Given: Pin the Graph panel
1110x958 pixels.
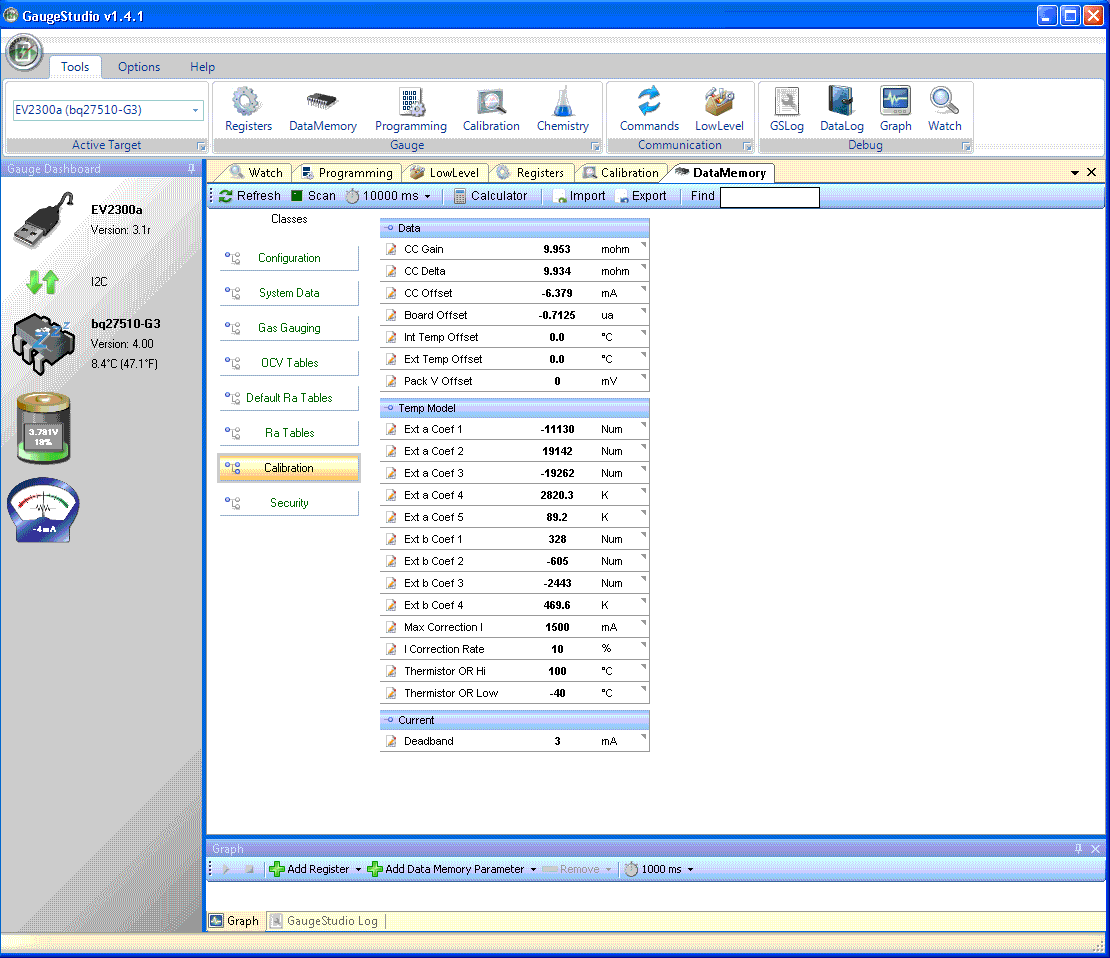Looking at the screenshot, I should [1078, 848].
